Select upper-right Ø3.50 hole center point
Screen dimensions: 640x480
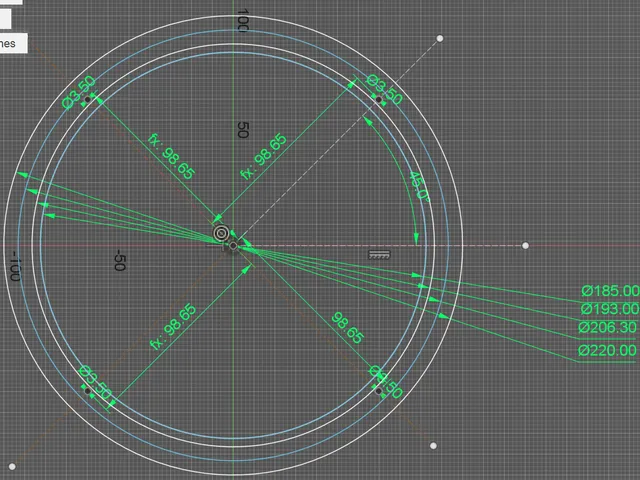[x=379, y=100]
